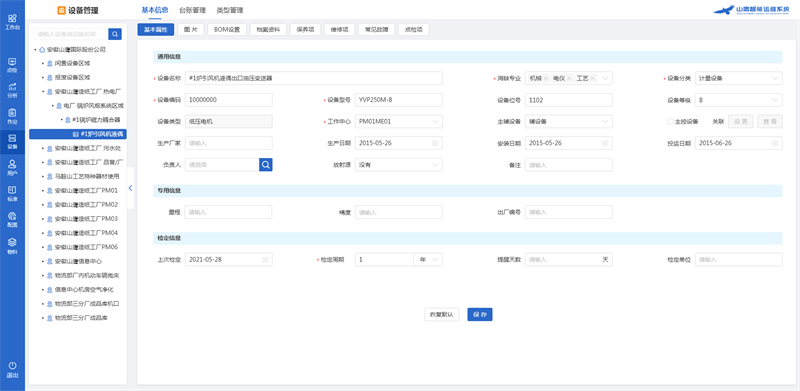Image resolution: width=800 pixels, height=391 pixels.
Task: Toggle the 主控设备 checkbox
Action: [670, 121]
